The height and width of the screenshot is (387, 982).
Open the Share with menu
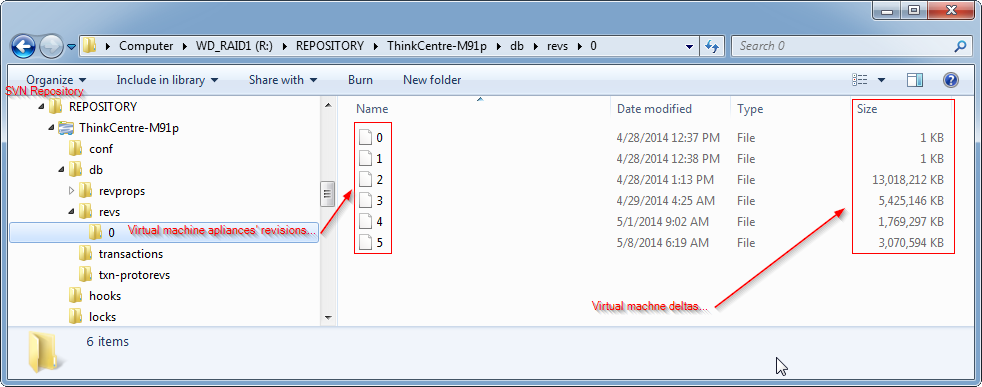(x=282, y=80)
